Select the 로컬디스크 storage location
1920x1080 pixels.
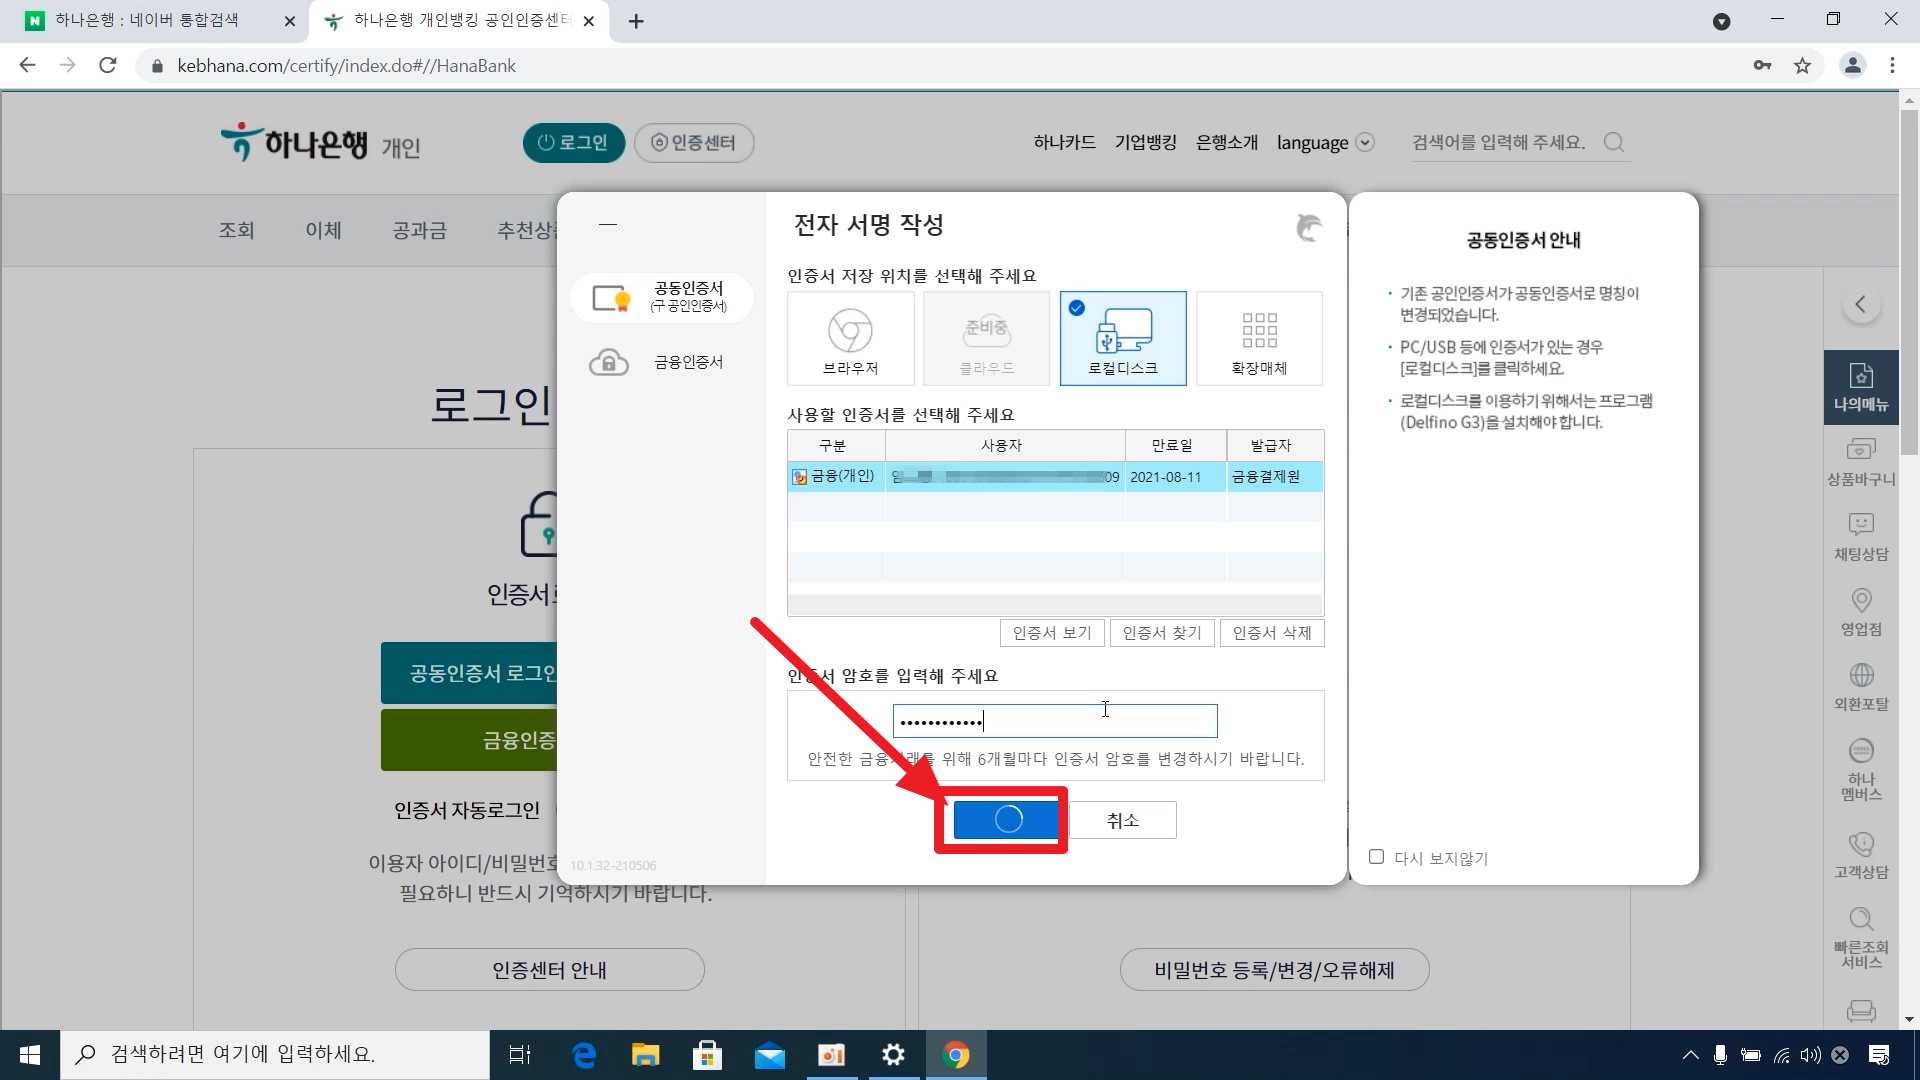point(1123,337)
